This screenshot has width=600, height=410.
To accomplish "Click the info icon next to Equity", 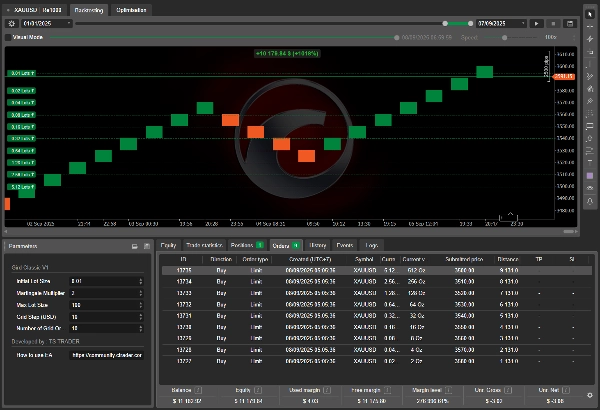I will point(258,390).
